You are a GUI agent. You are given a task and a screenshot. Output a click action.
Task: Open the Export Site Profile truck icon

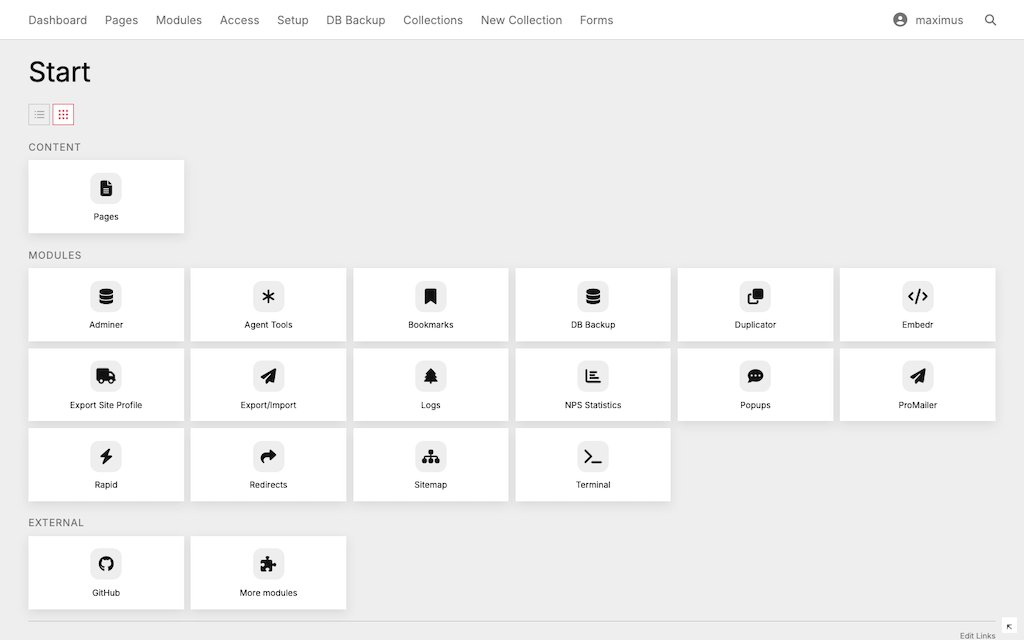click(106, 377)
